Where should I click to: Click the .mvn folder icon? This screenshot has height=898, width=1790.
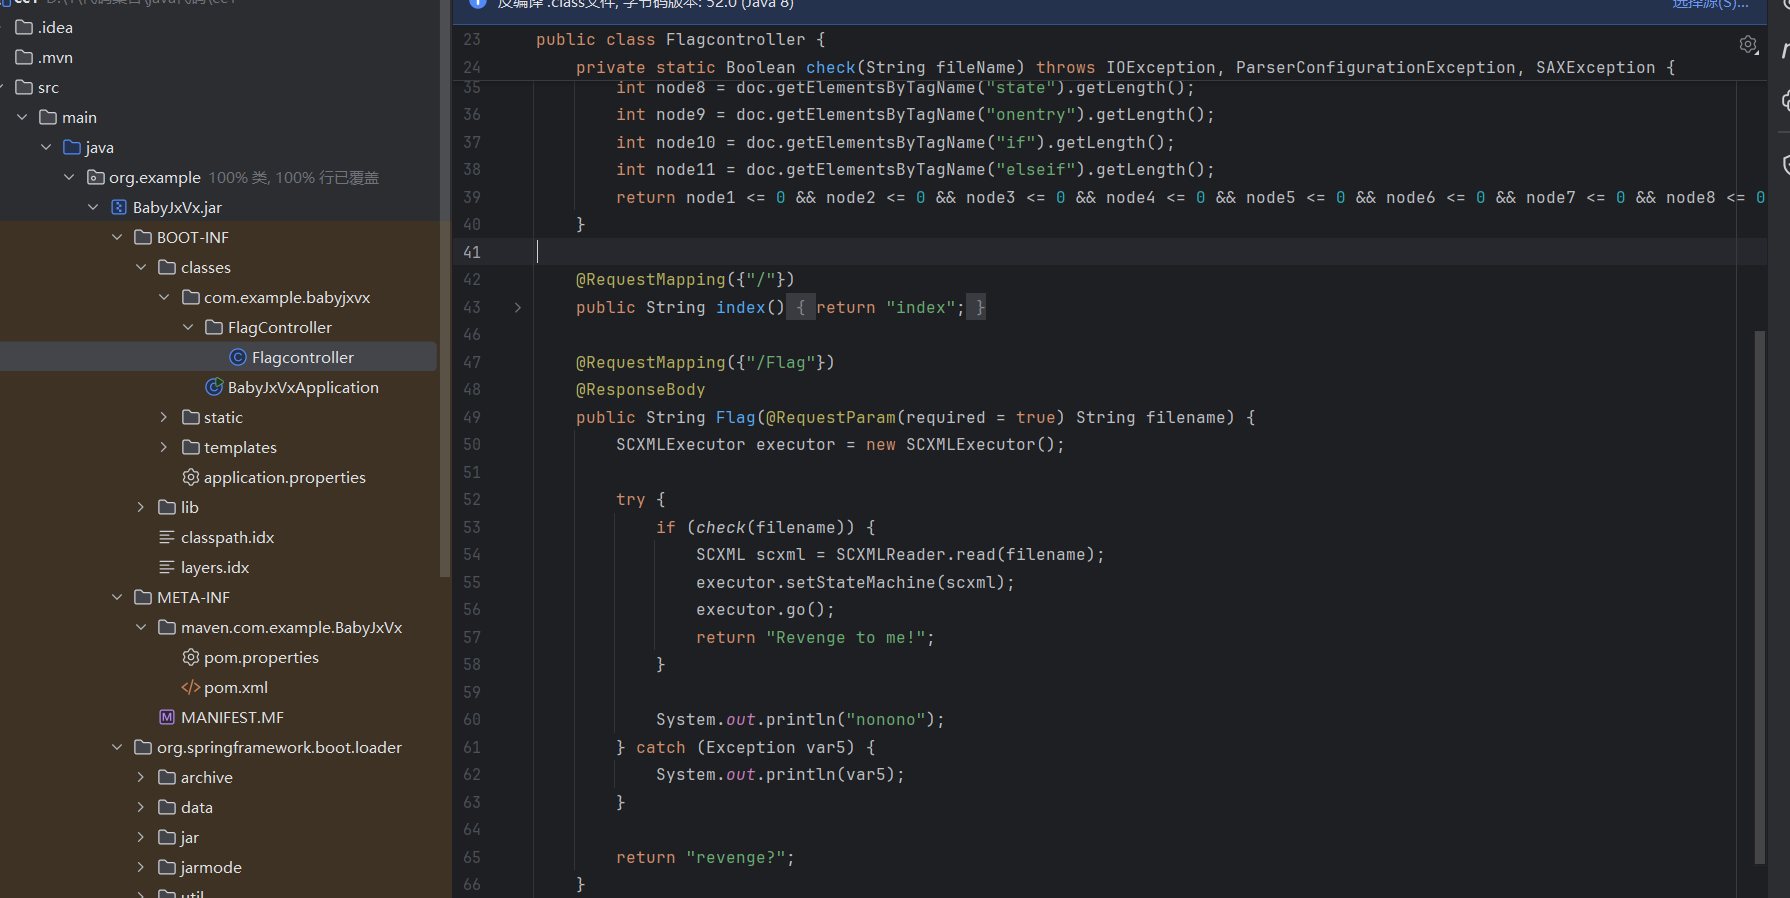[x=25, y=57]
